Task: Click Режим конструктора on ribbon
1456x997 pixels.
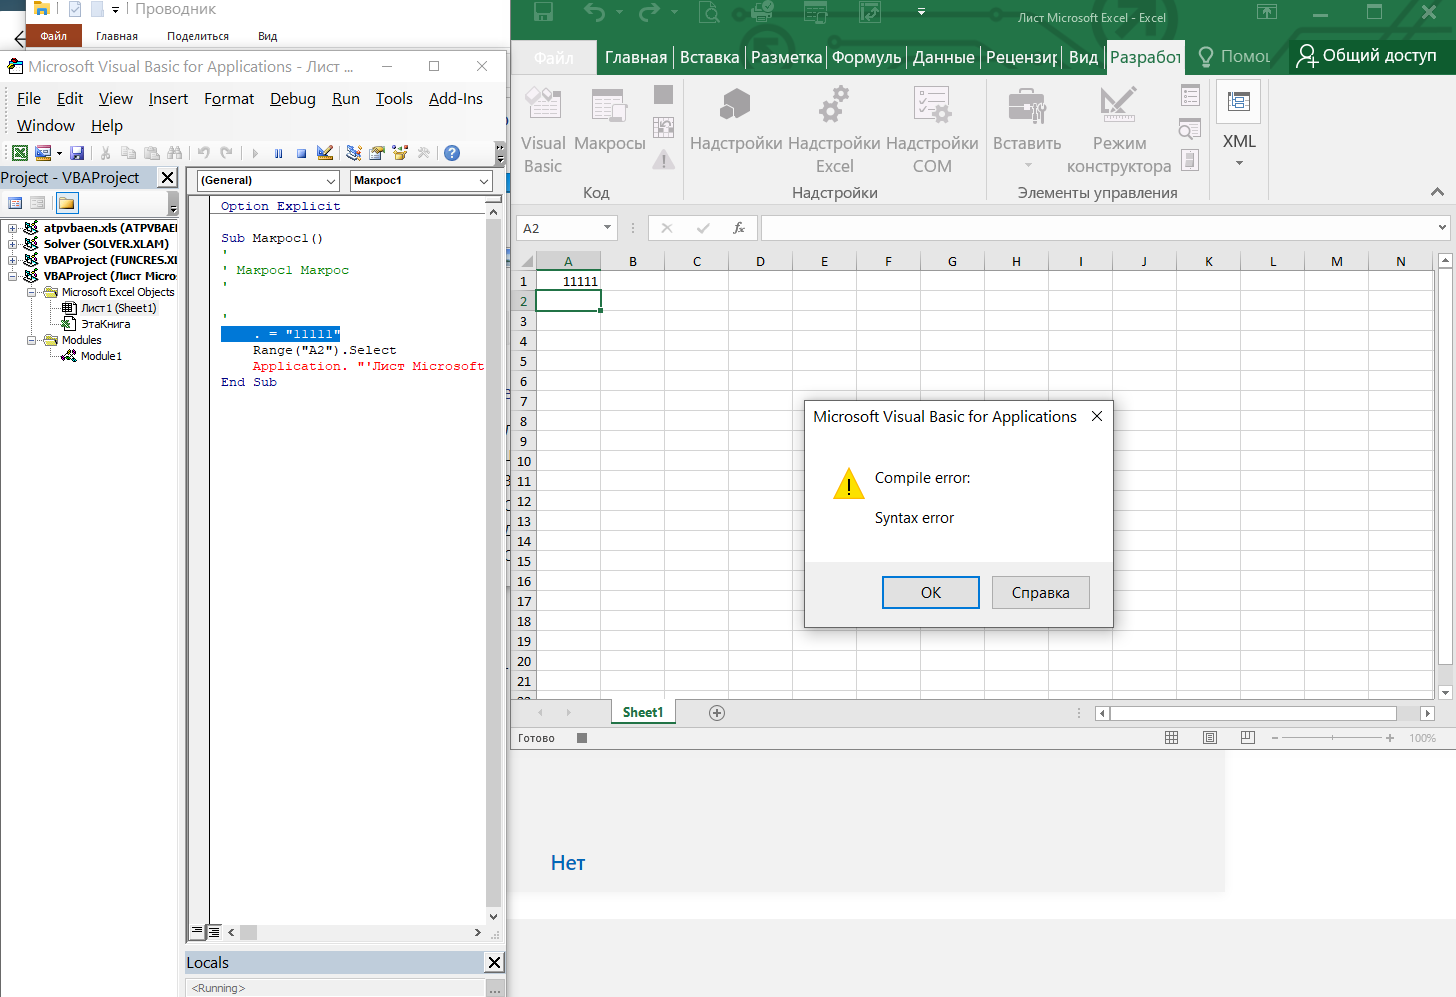Action: coord(1119,130)
